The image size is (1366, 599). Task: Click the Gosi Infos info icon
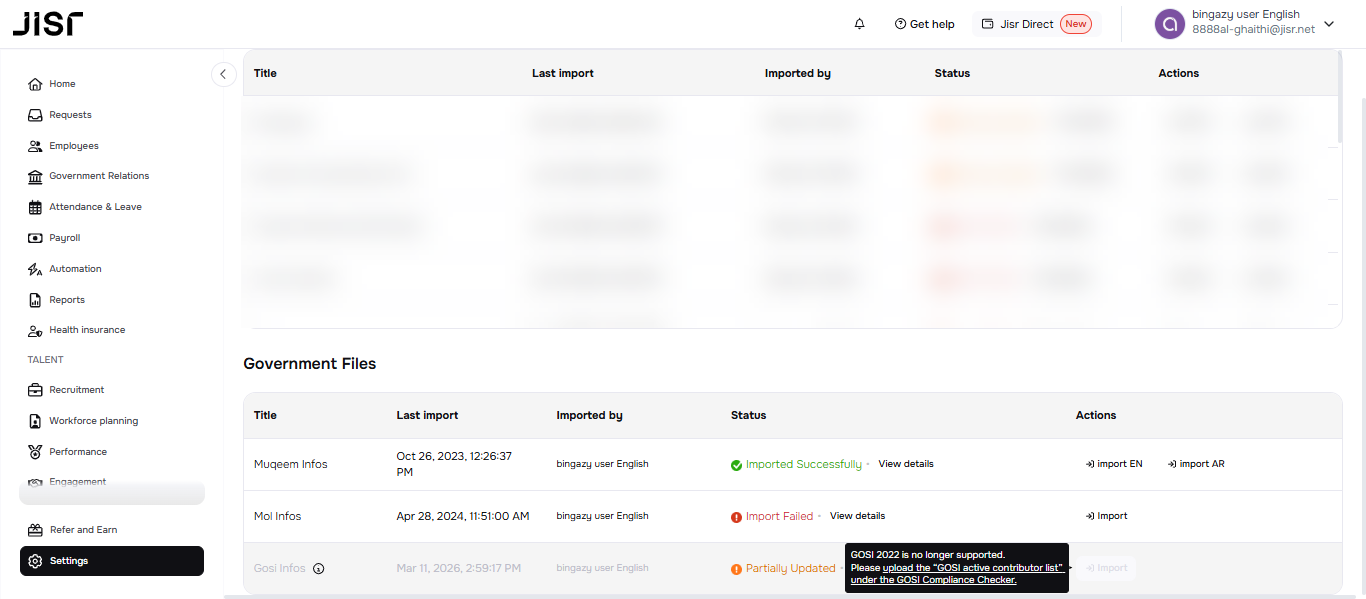[x=319, y=569]
